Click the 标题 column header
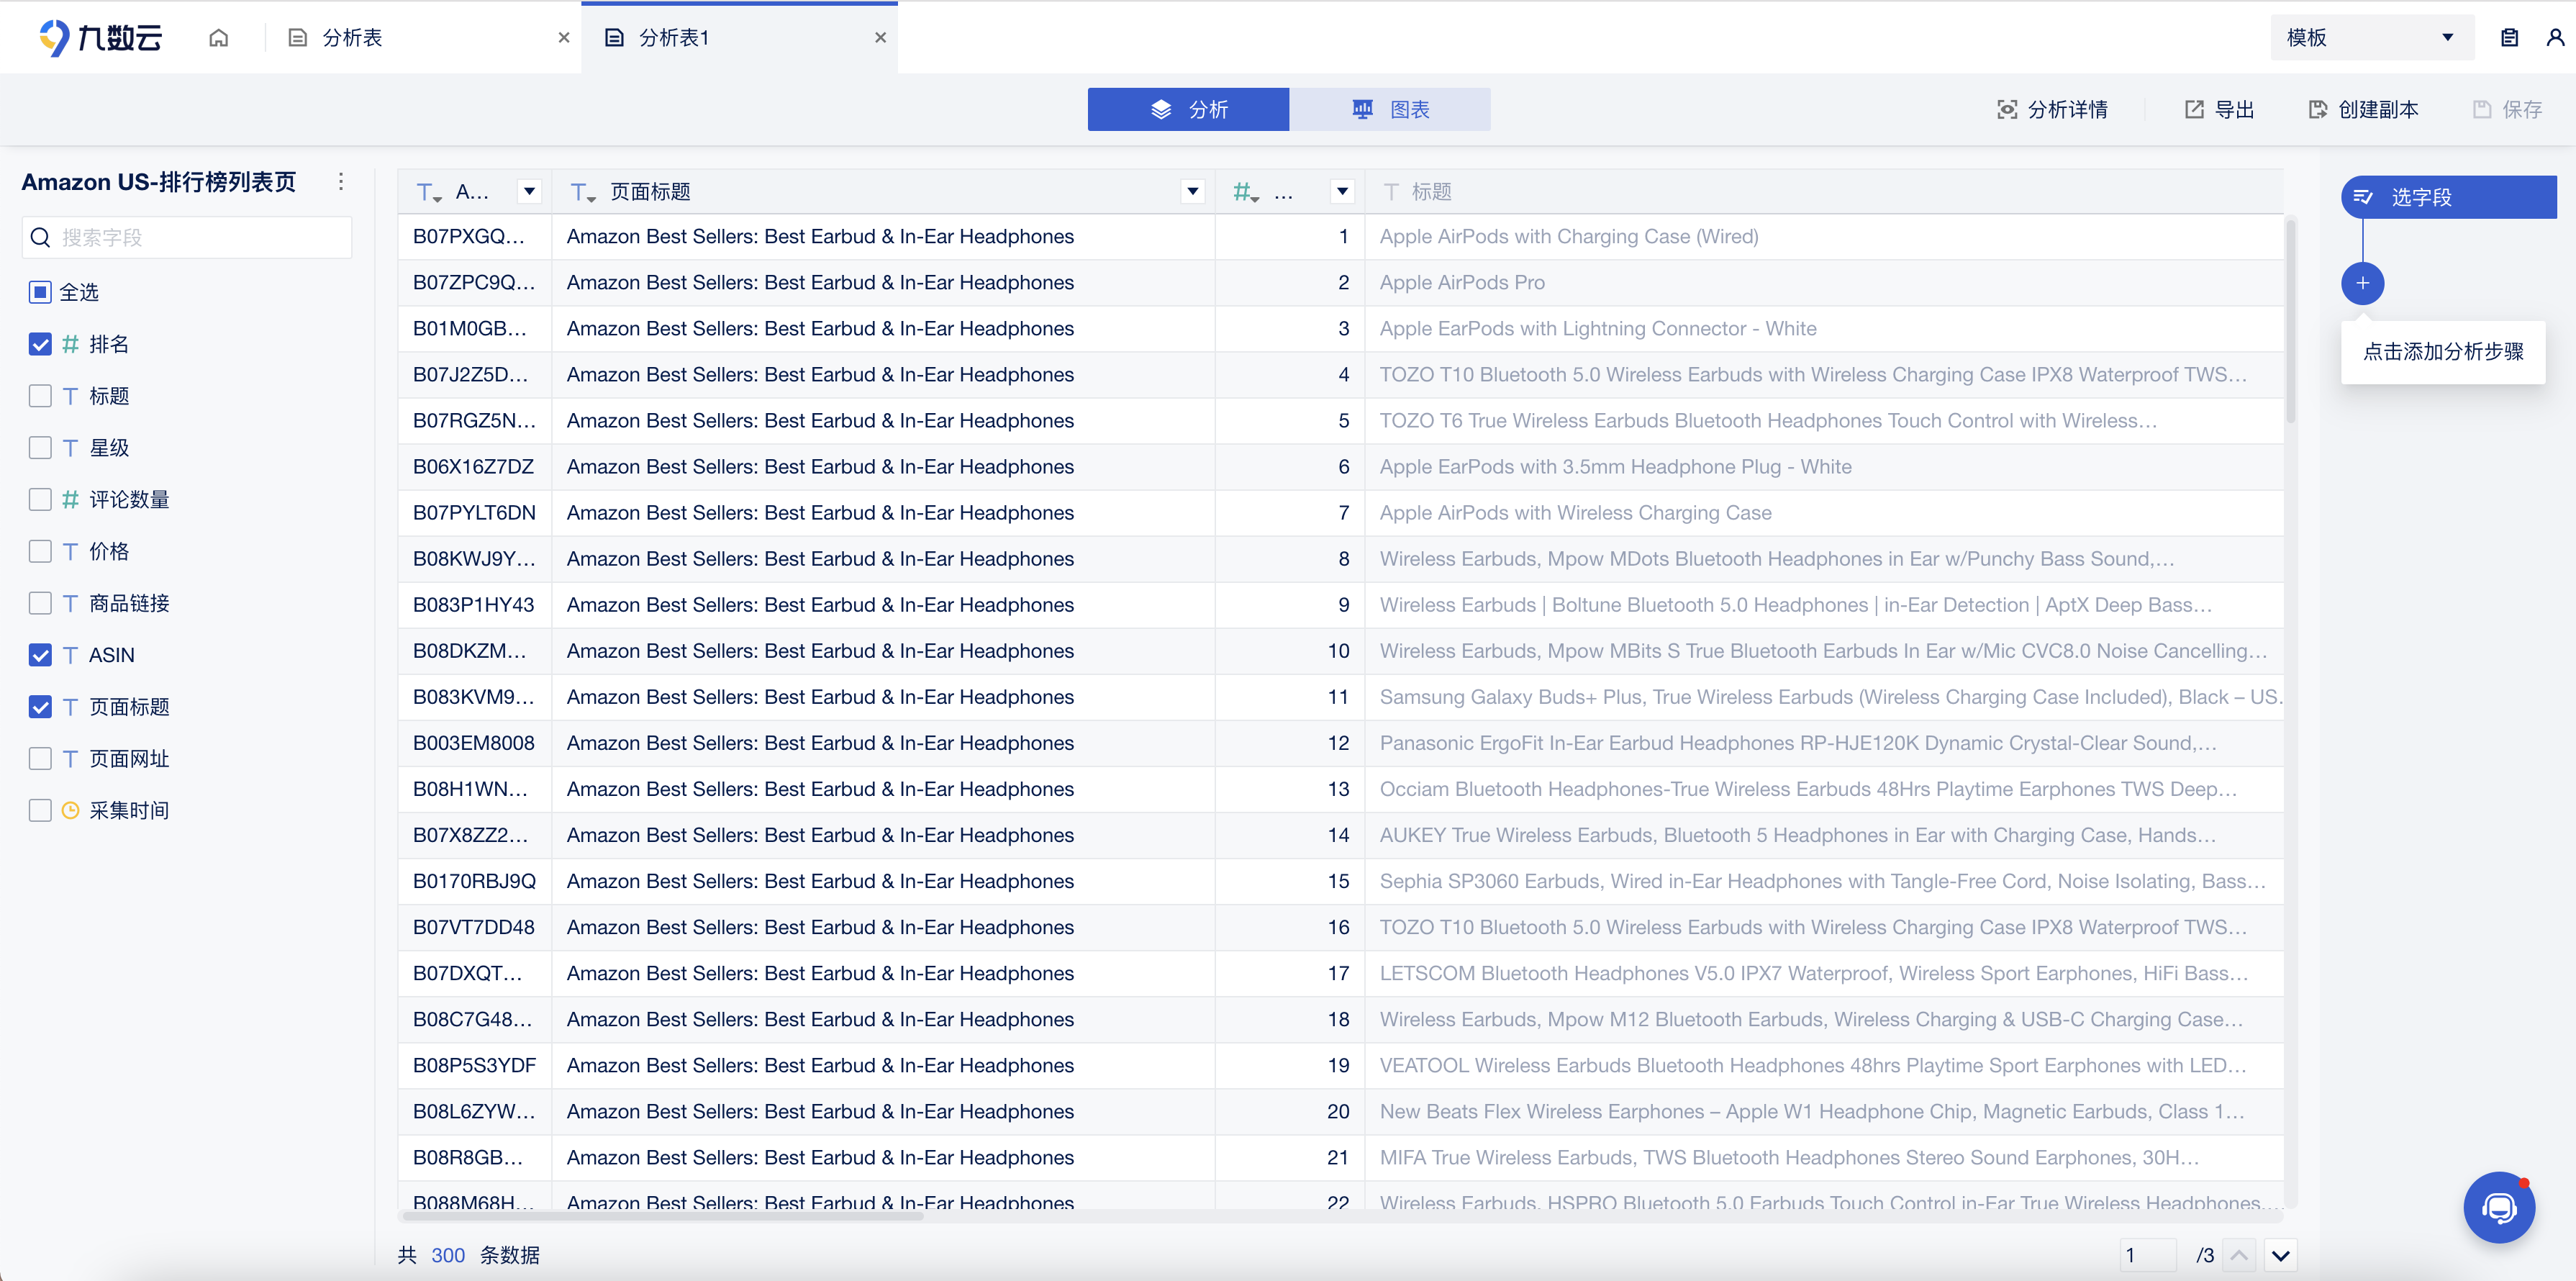This screenshot has height=1281, width=2576. point(1824,192)
